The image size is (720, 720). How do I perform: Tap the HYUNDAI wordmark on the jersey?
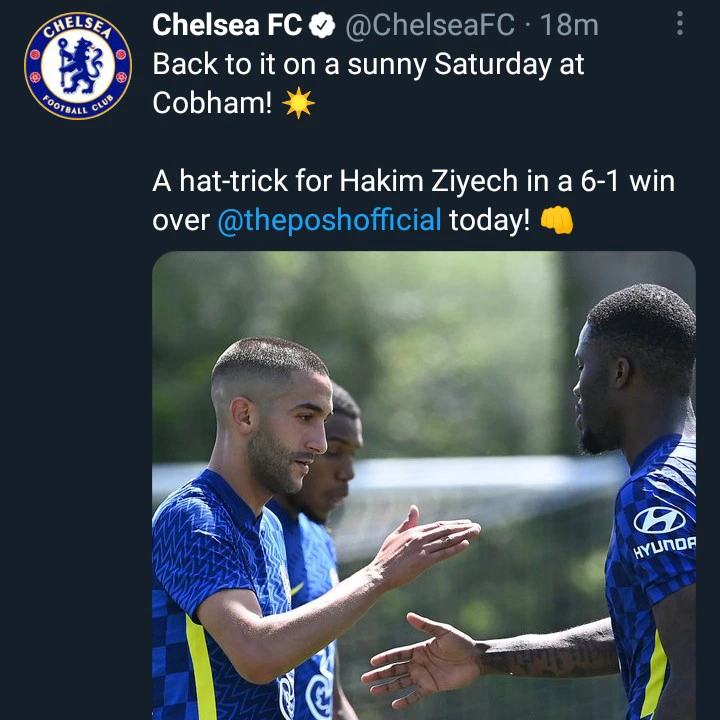click(664, 548)
